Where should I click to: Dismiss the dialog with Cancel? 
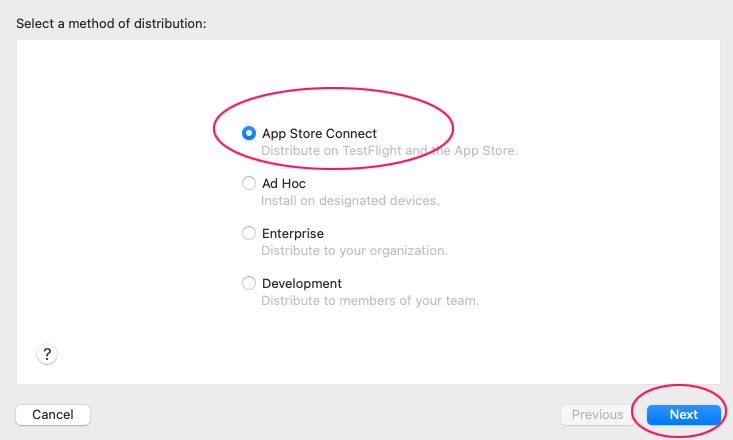click(x=53, y=415)
